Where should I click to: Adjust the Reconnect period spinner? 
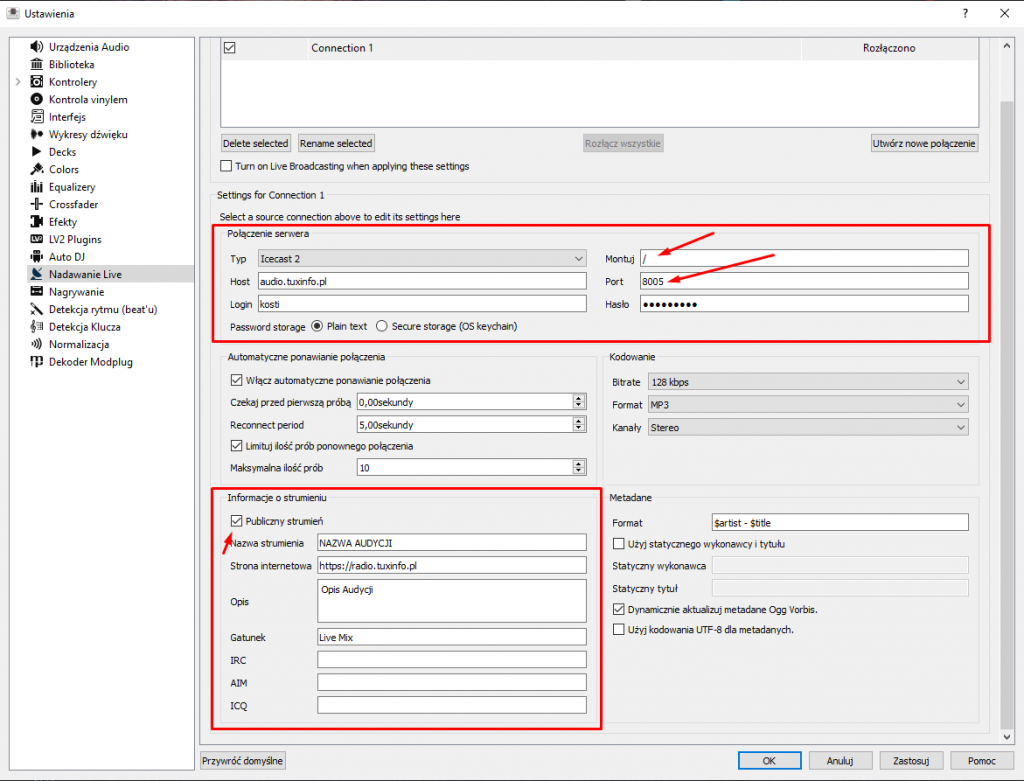coord(579,425)
